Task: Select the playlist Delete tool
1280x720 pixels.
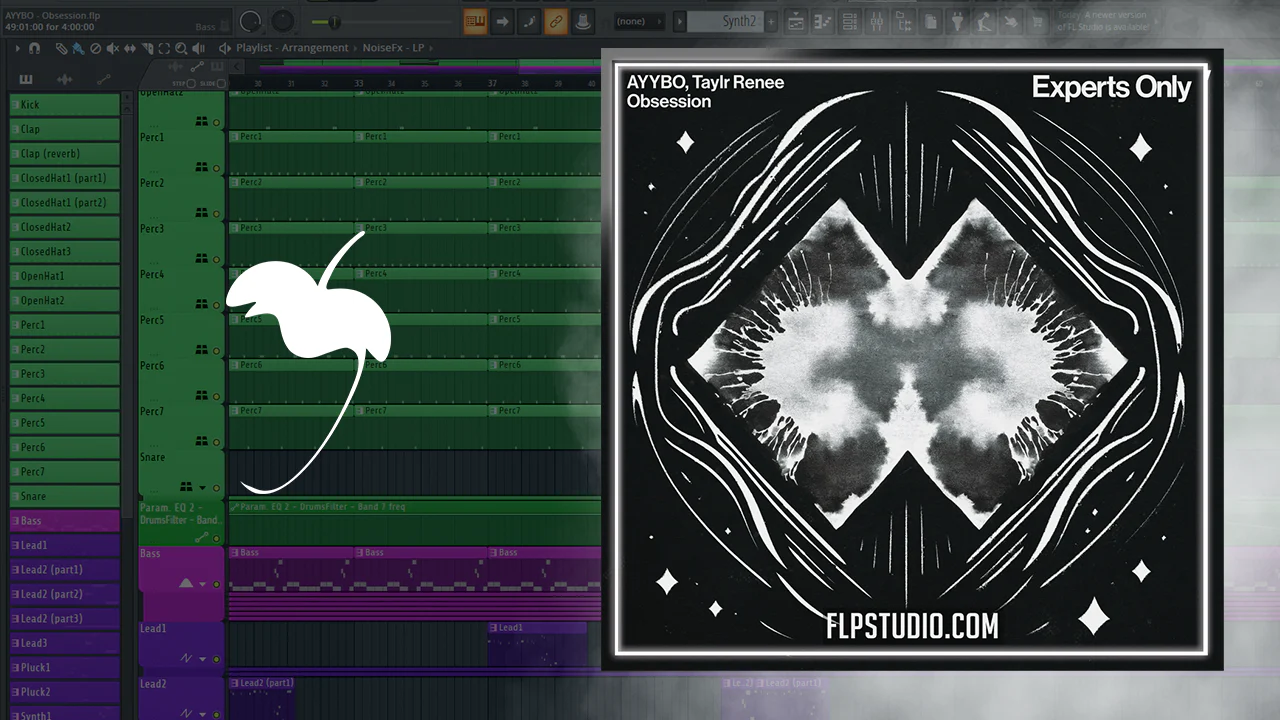Action: tap(95, 48)
